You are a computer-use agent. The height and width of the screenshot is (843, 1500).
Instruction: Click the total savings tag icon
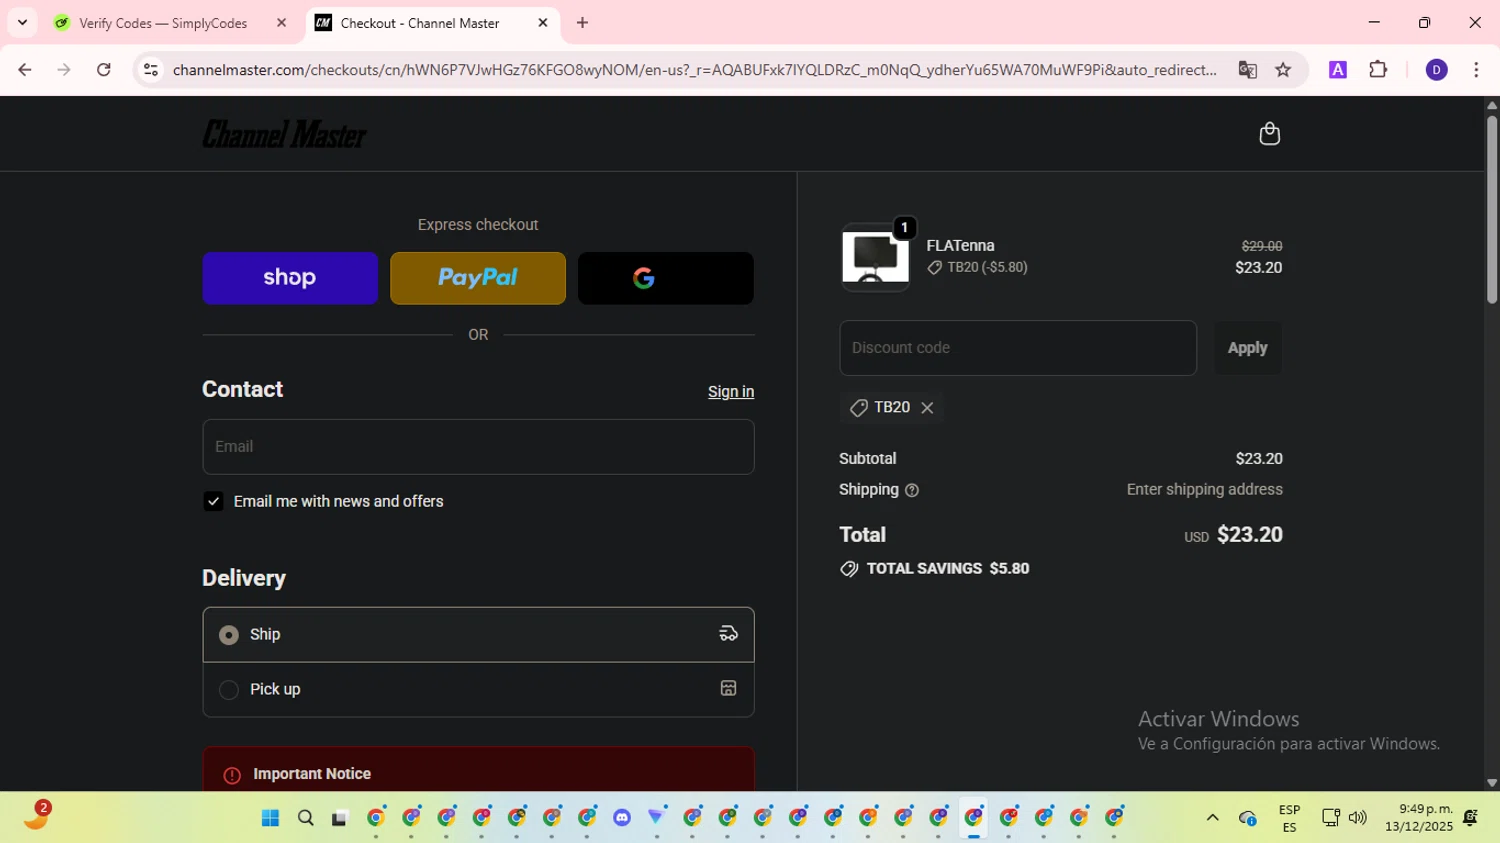click(x=849, y=569)
